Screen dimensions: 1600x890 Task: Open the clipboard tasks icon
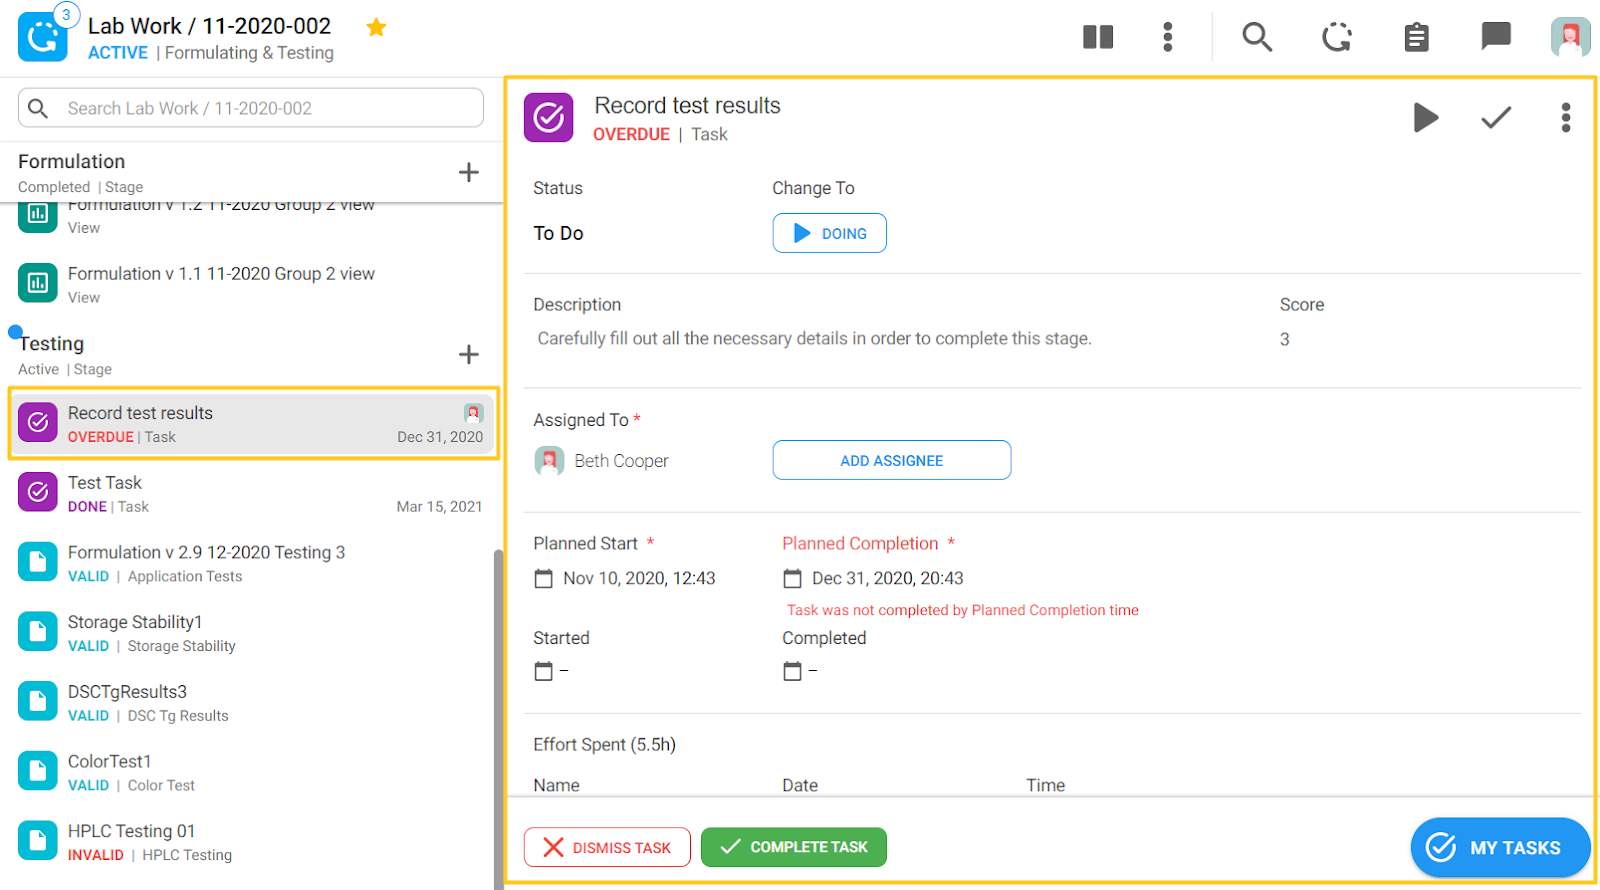1416,37
